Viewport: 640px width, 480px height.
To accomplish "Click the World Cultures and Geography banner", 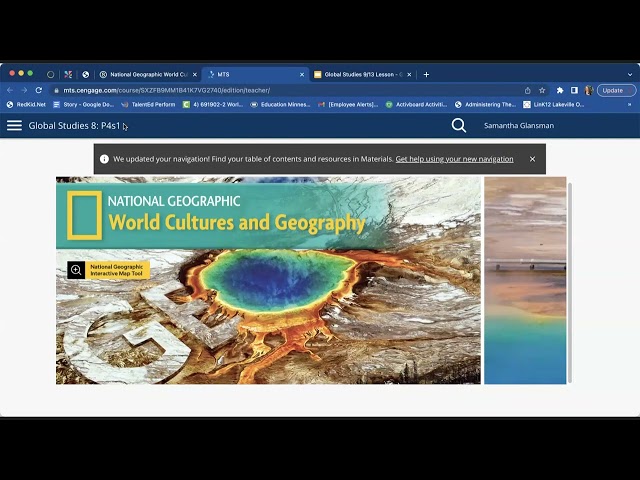I will [x=268, y=280].
